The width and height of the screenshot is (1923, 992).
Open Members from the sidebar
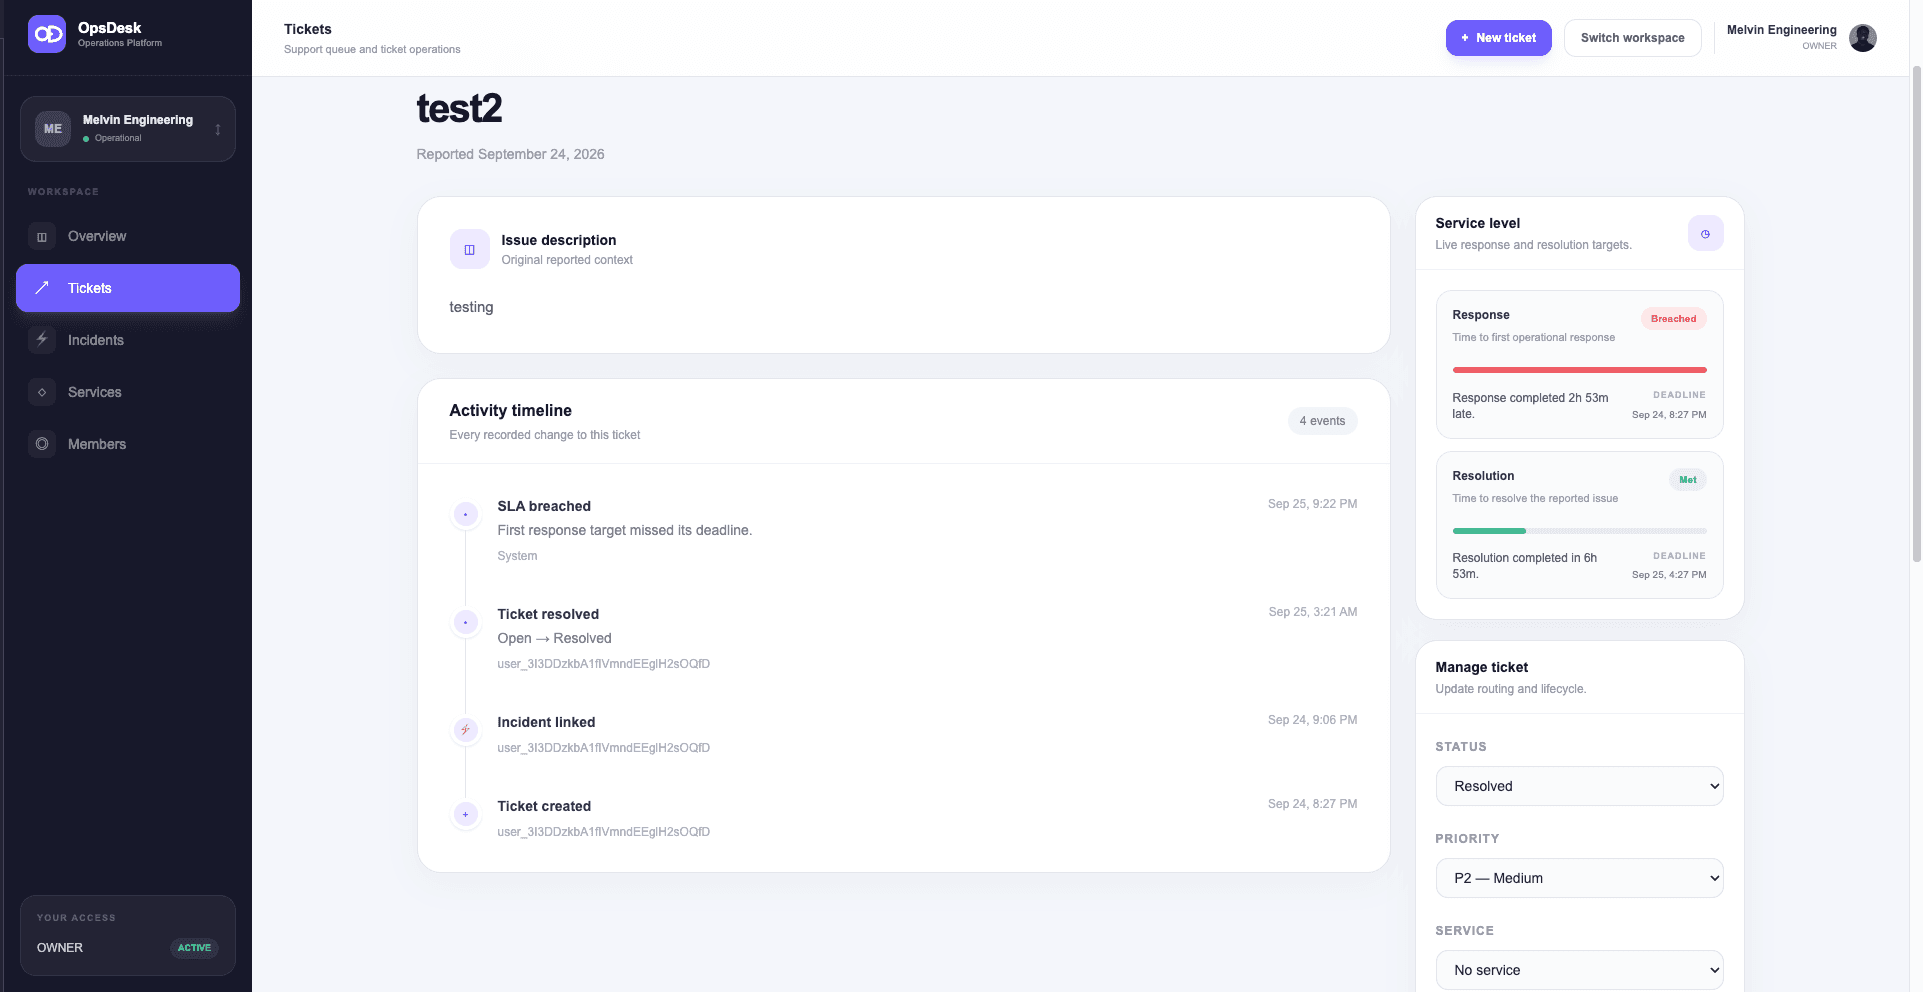tap(128, 444)
